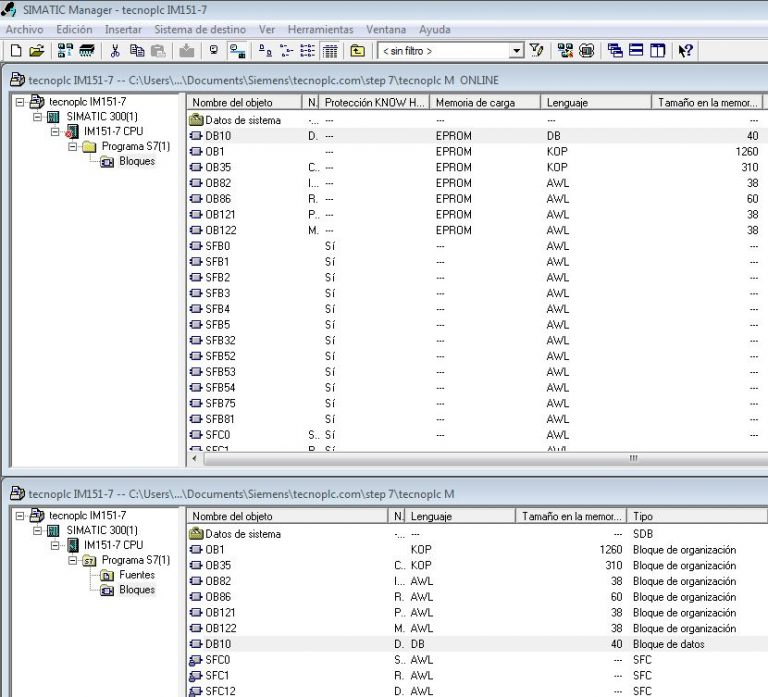768x697 pixels.
Task: Click the Up one level folder icon
Action: click(x=358, y=50)
